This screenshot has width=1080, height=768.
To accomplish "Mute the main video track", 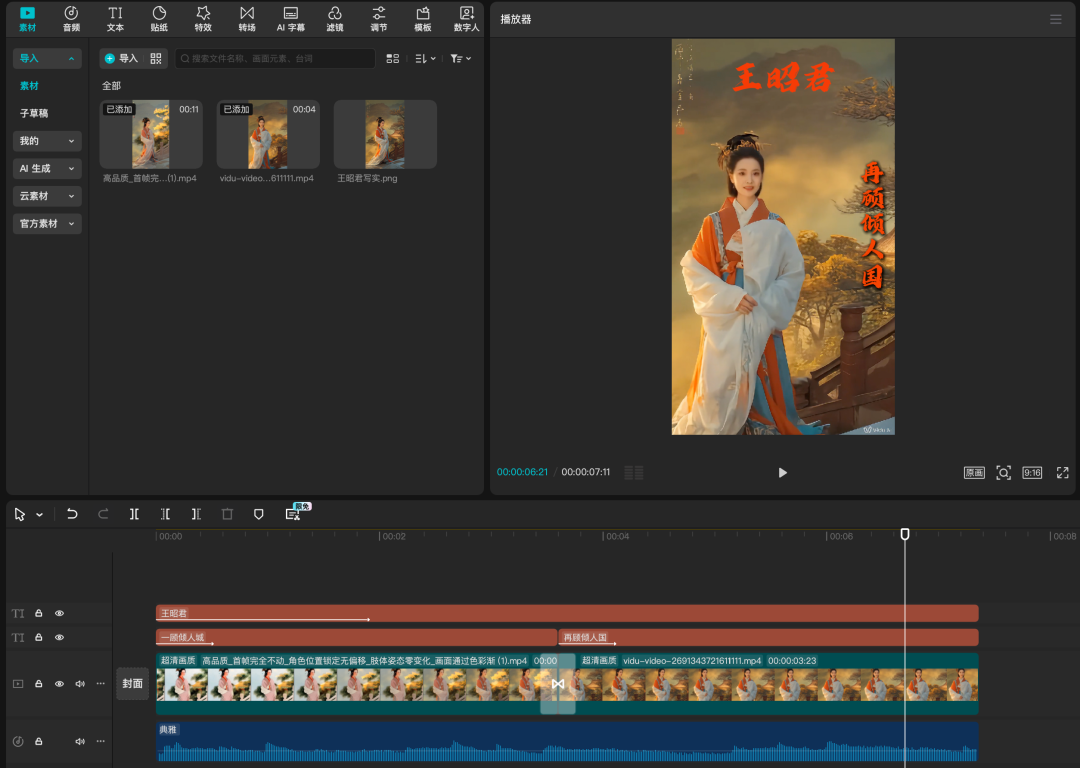I will [80, 684].
